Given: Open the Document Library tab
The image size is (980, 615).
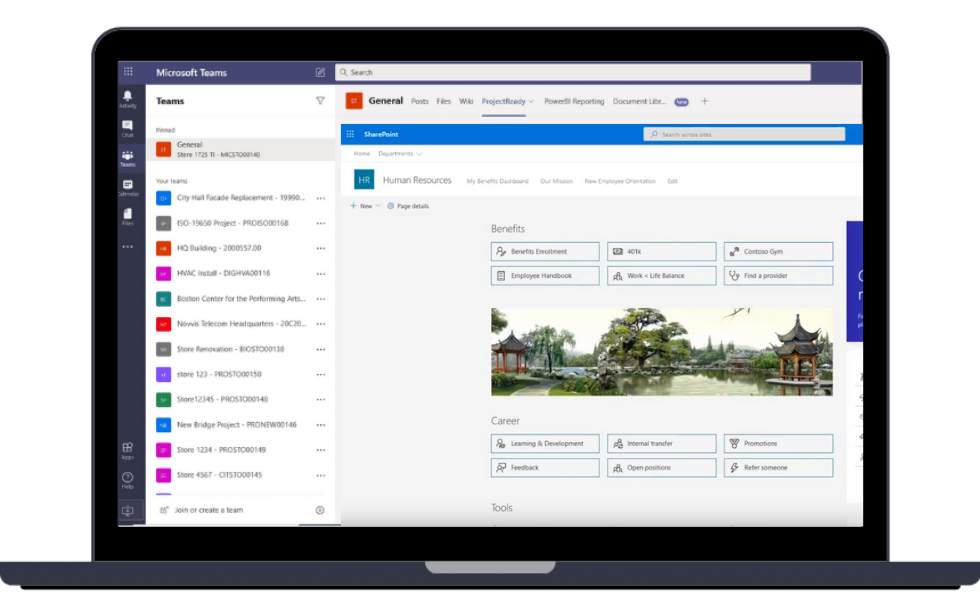Looking at the screenshot, I should point(639,101).
